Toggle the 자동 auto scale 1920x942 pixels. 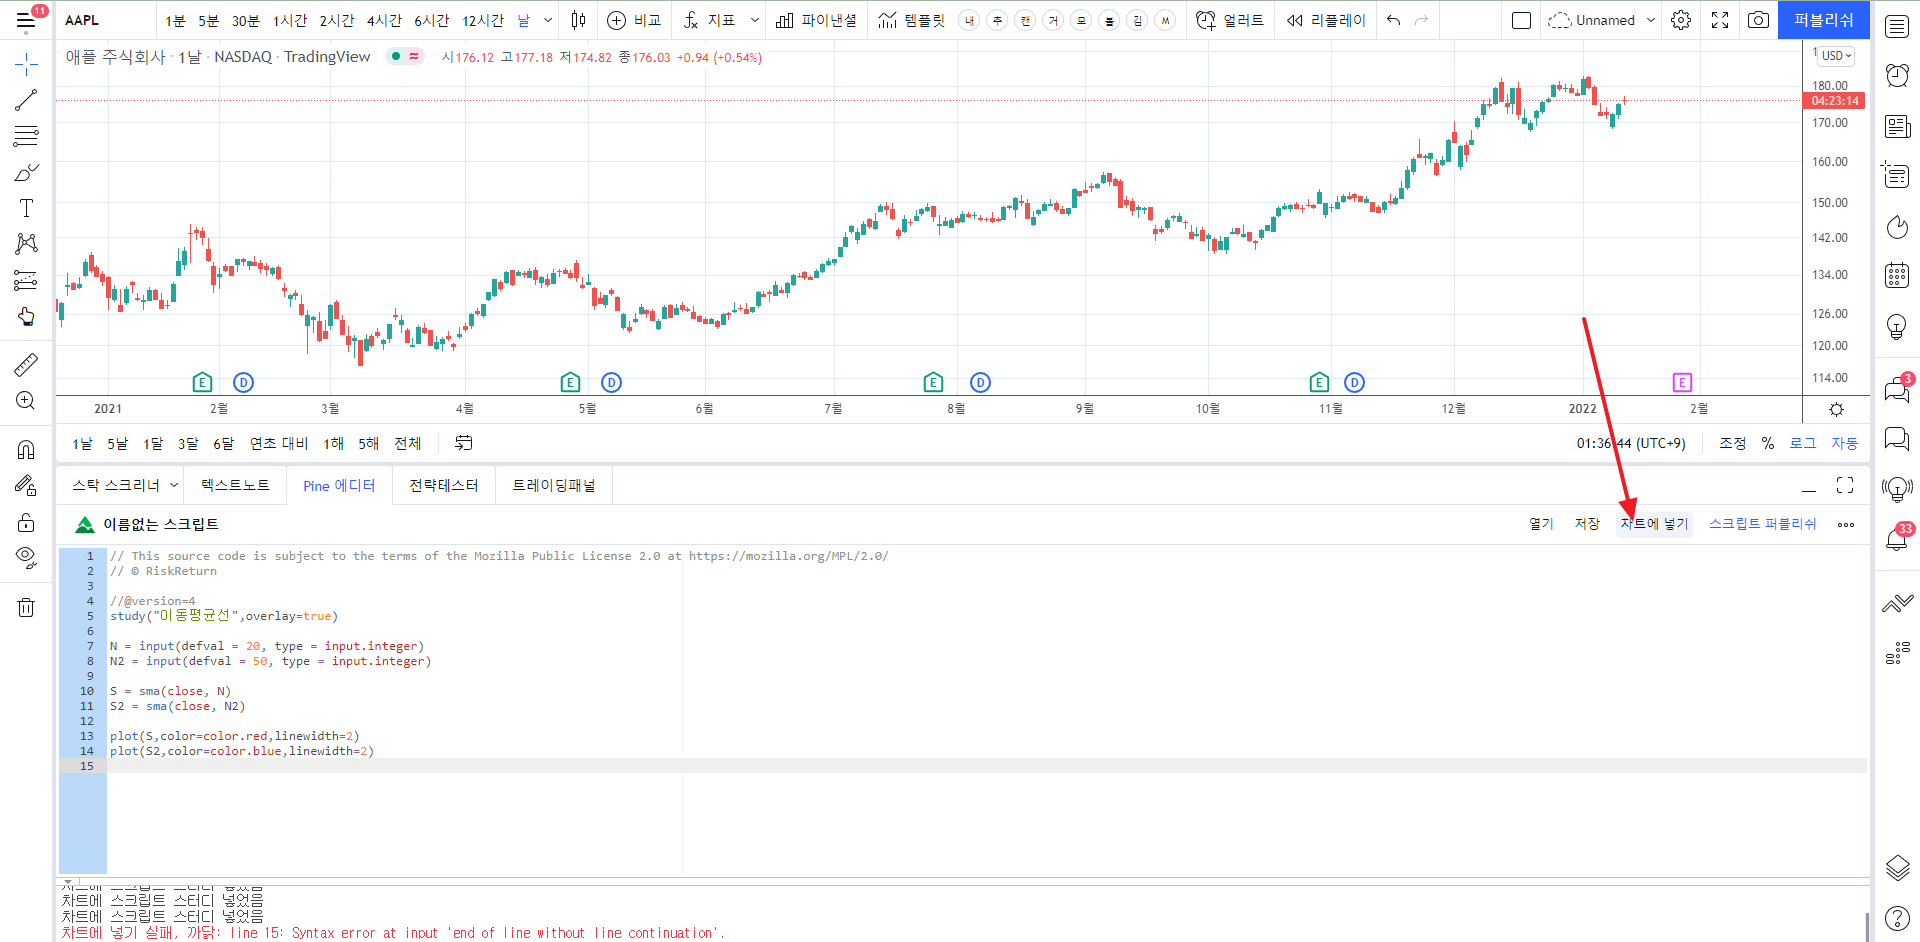(1845, 443)
